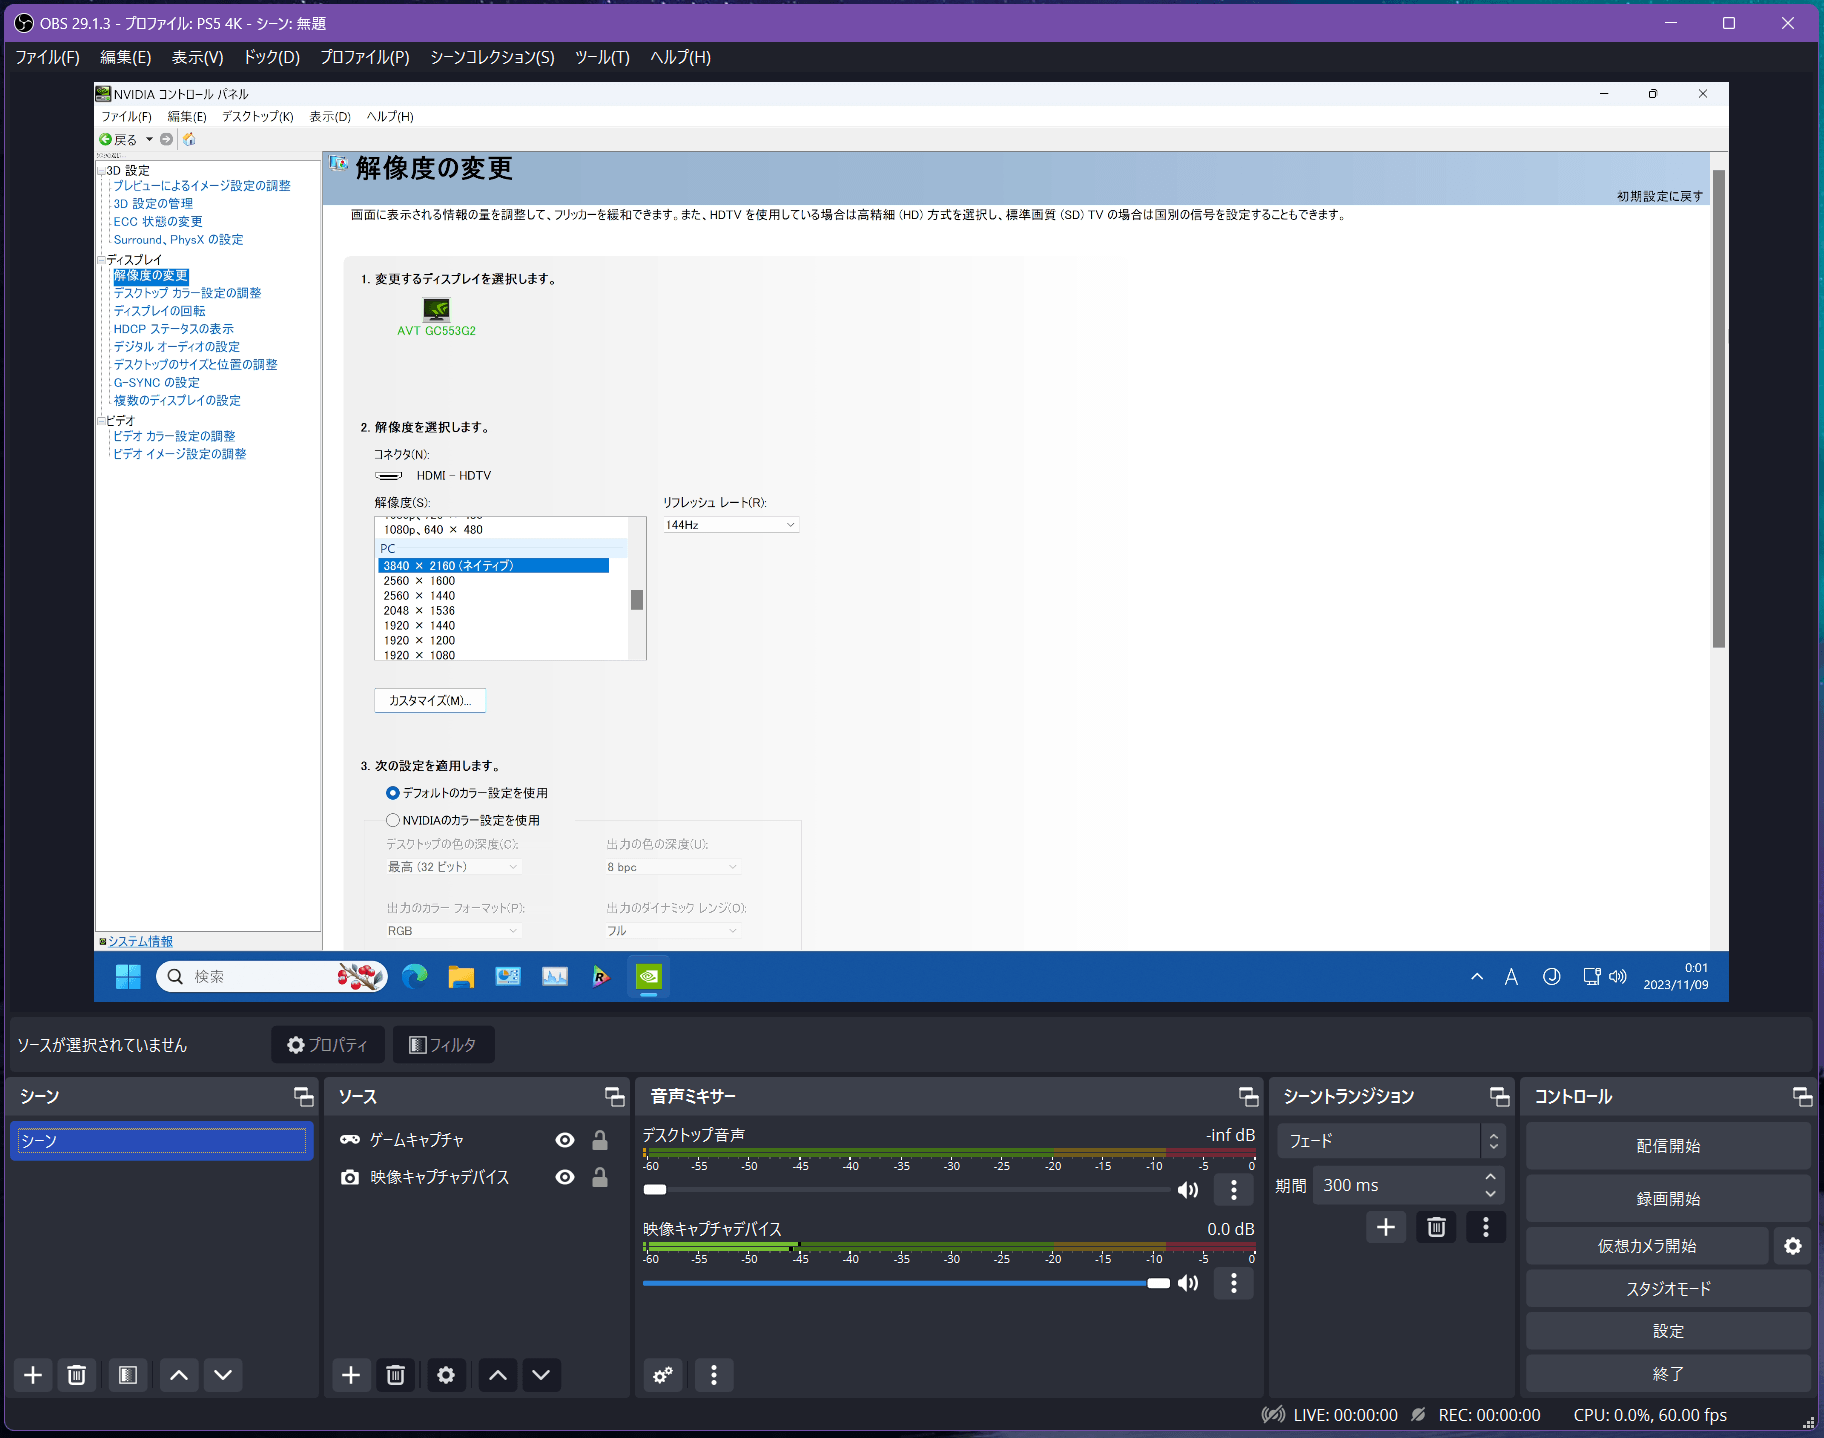Select NVIDIAのカラー設定を使用 radio button

tap(392, 820)
